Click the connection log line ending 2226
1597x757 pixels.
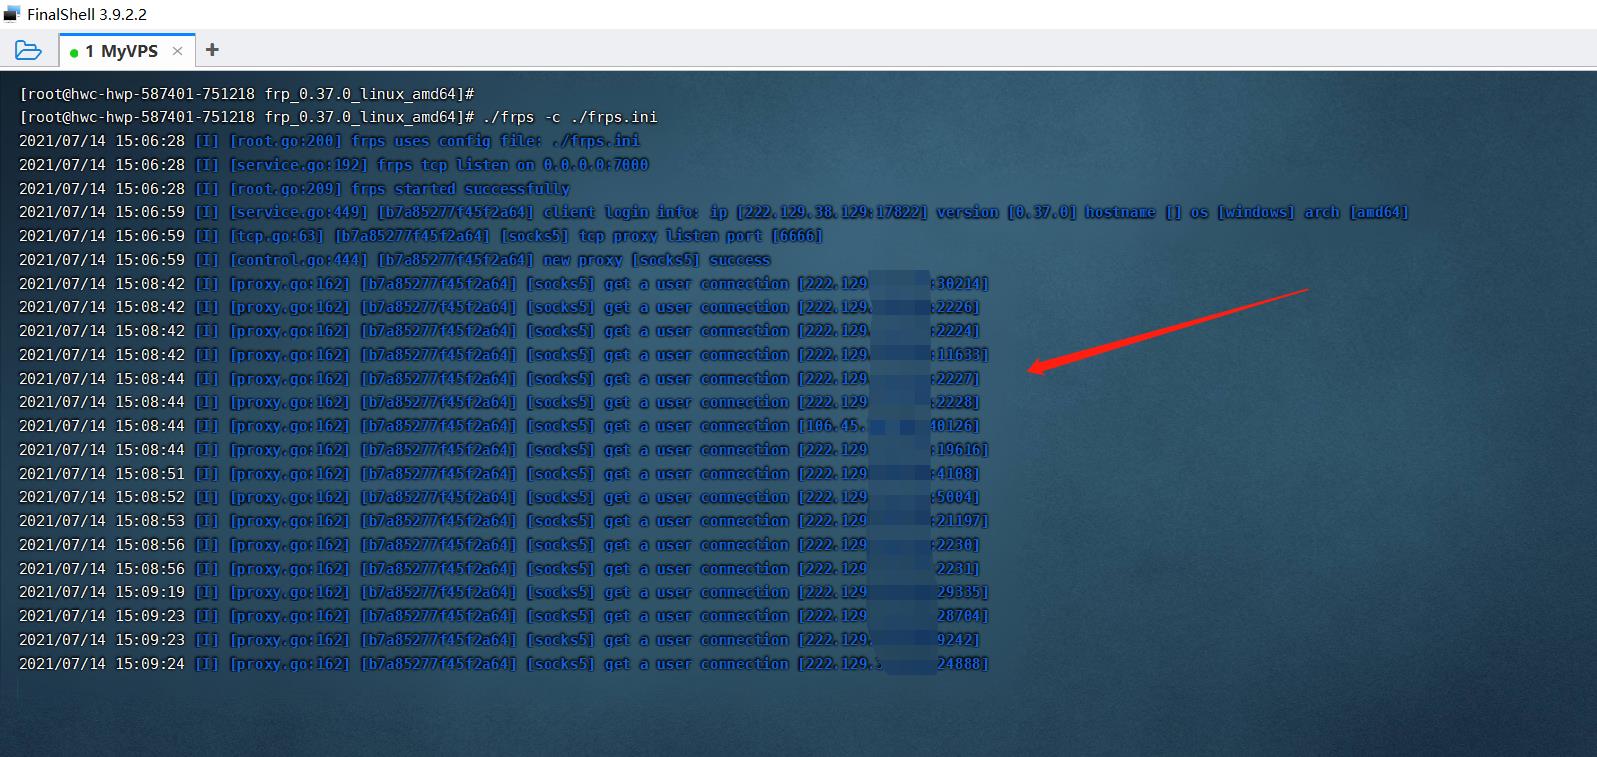[500, 307]
